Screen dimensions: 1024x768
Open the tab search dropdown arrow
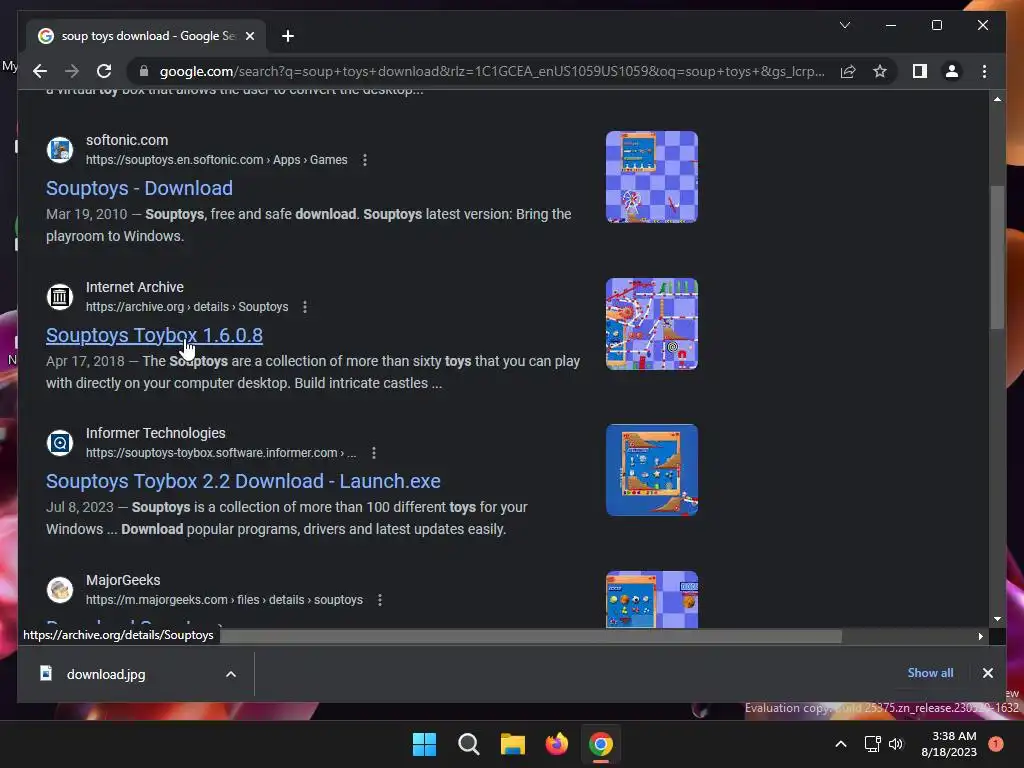click(844, 25)
